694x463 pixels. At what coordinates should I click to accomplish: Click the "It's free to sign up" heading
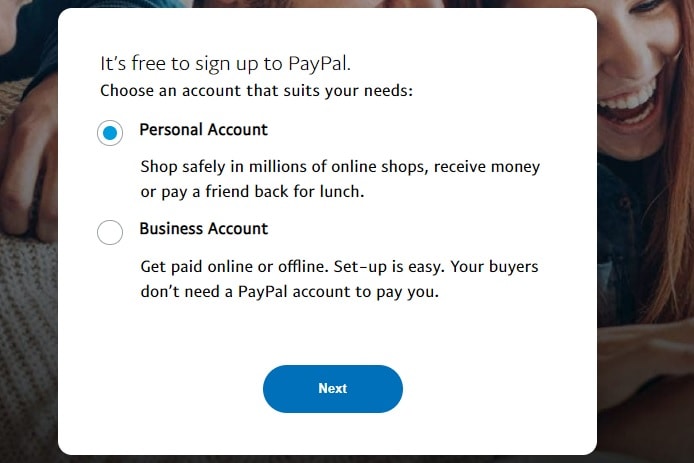coord(225,64)
